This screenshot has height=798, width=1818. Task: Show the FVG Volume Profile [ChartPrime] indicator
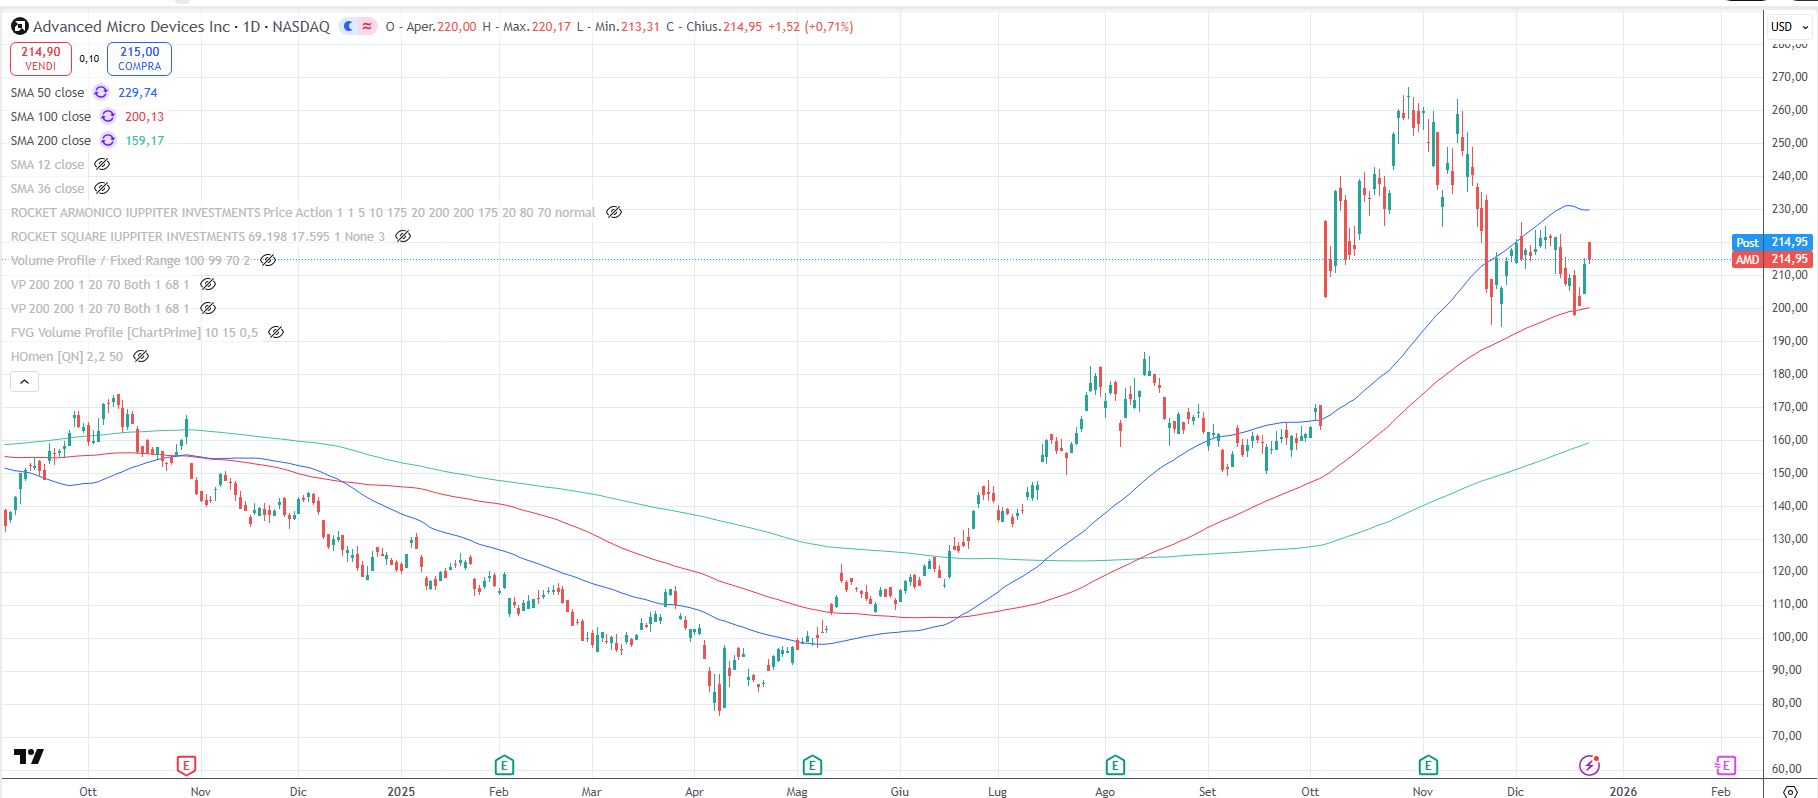(x=276, y=332)
